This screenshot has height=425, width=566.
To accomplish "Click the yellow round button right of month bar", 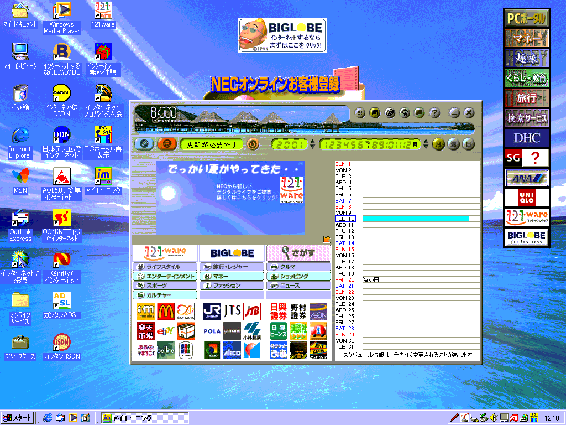I will click(x=438, y=144).
